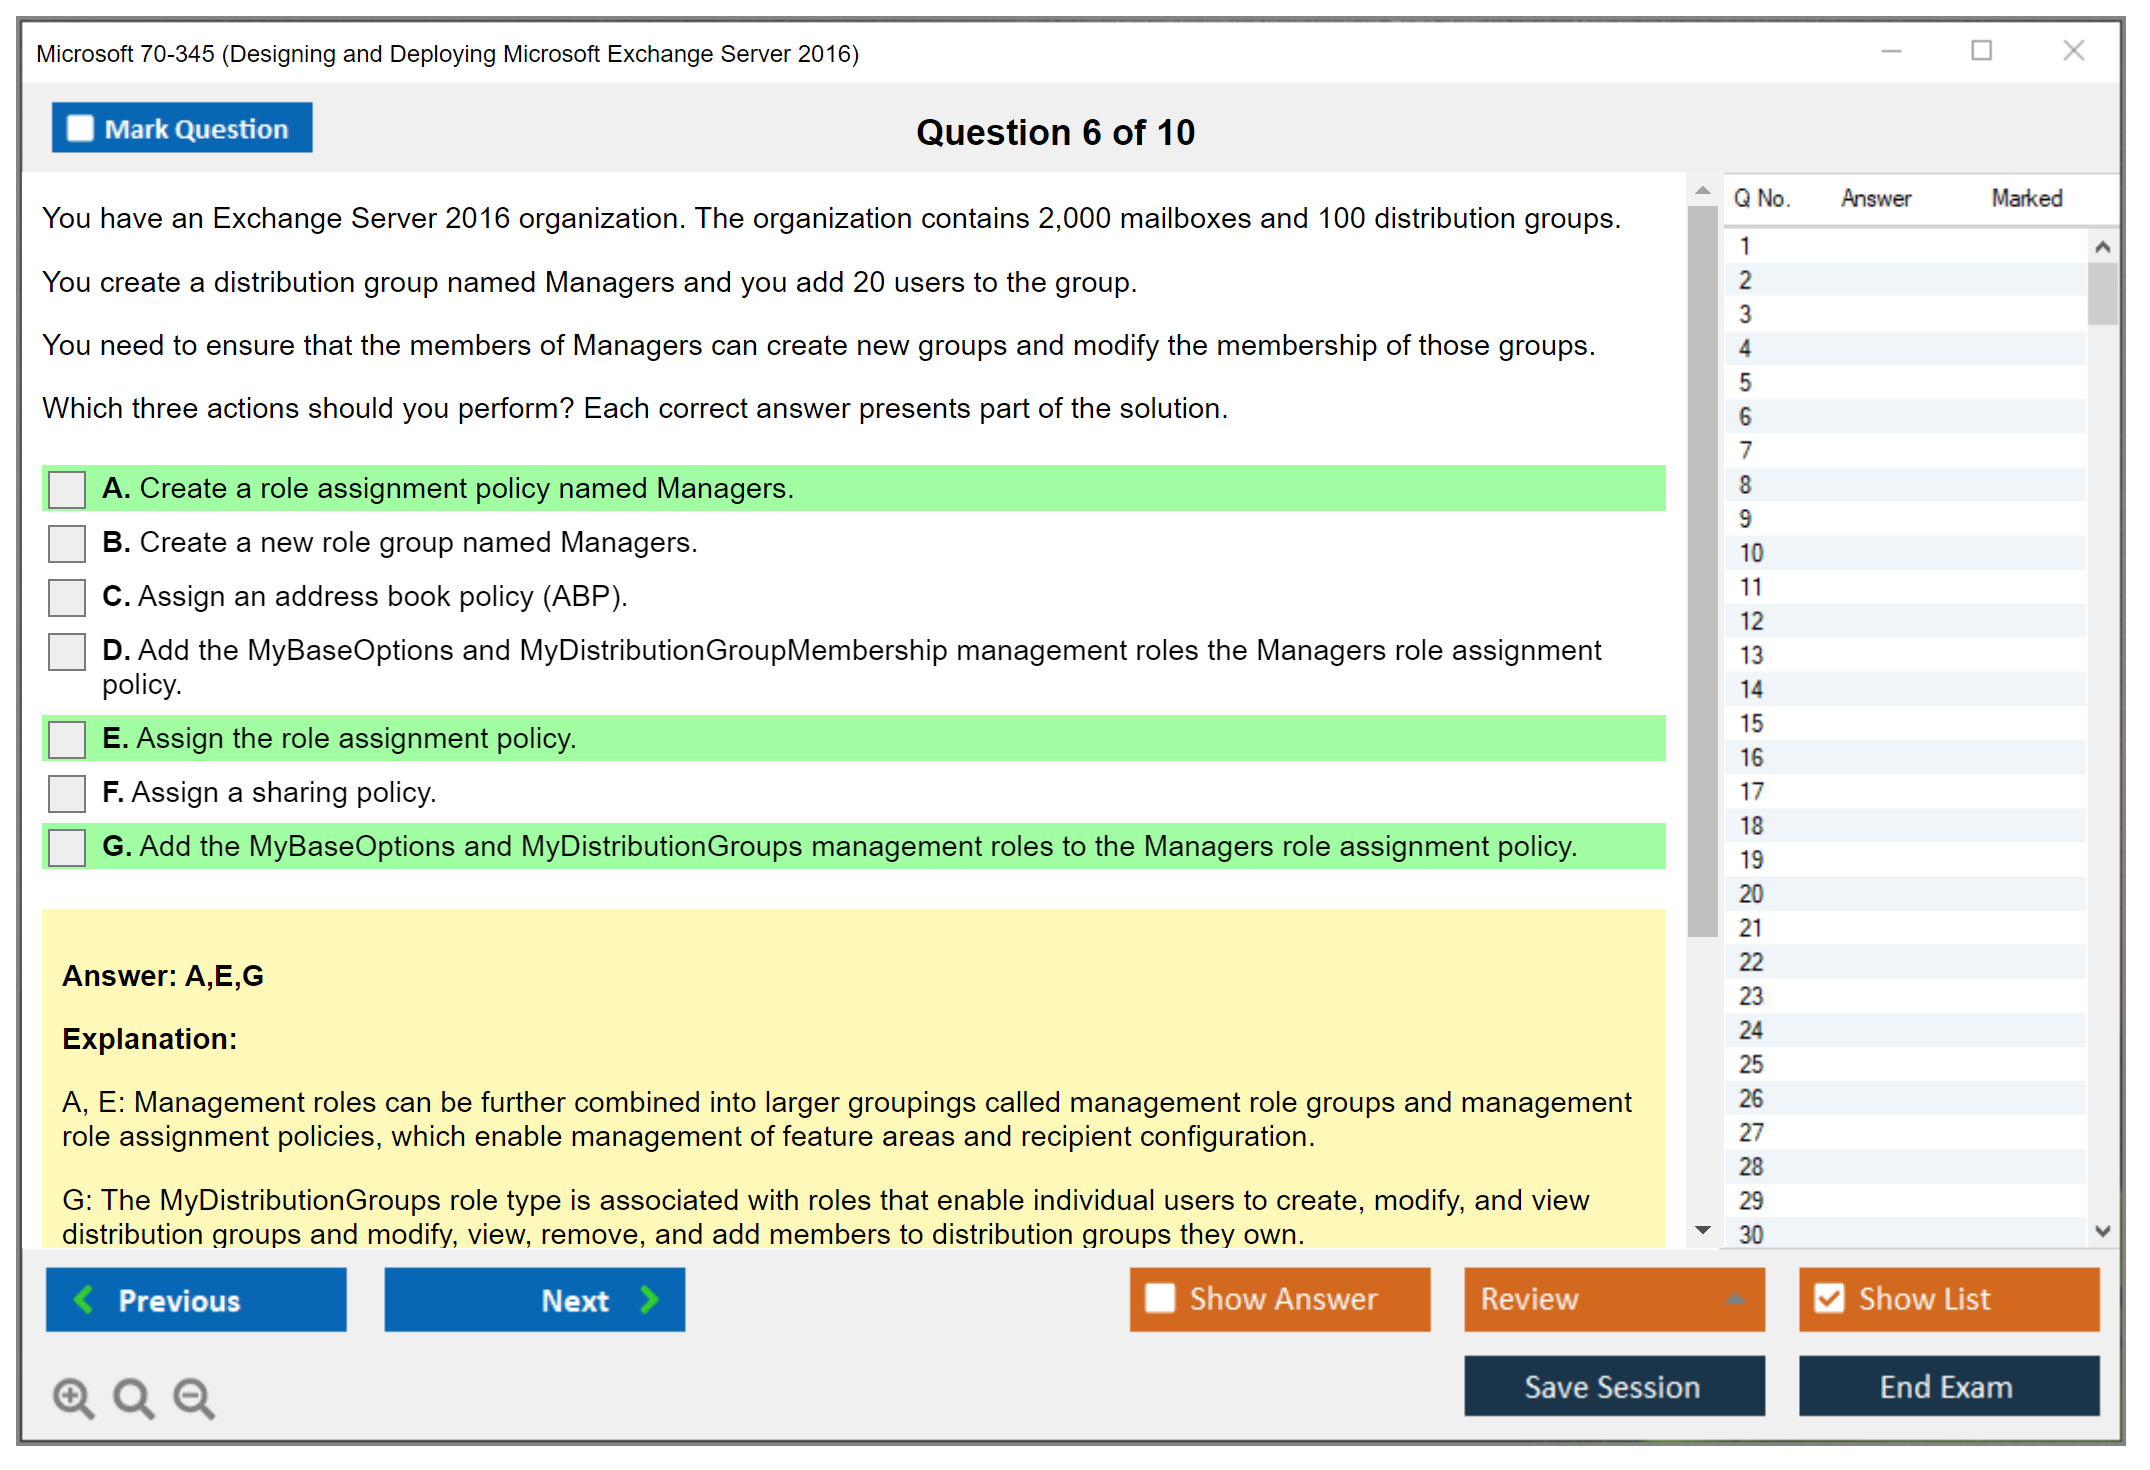Viewport: 2150px width, 1470px height.
Task: Click the End Exam button
Action: [1947, 1386]
